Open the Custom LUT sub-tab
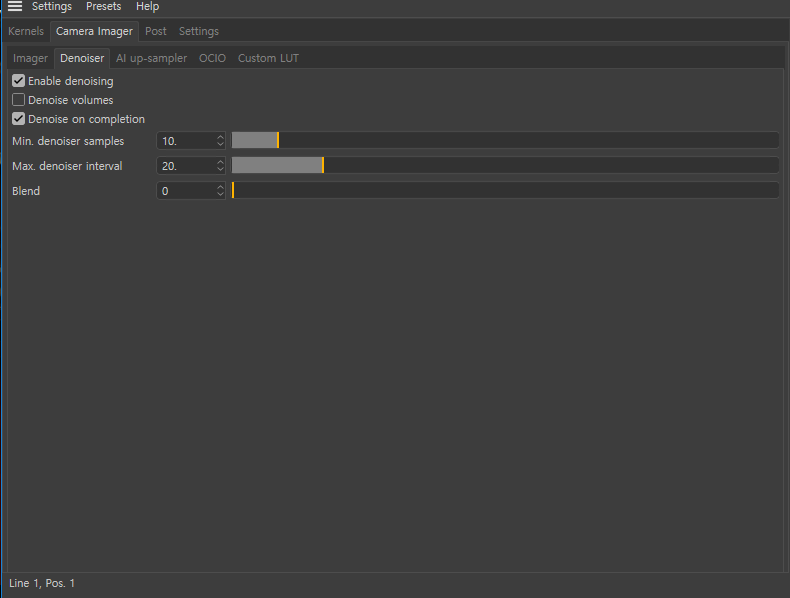Image resolution: width=790 pixels, height=598 pixels. tap(269, 58)
